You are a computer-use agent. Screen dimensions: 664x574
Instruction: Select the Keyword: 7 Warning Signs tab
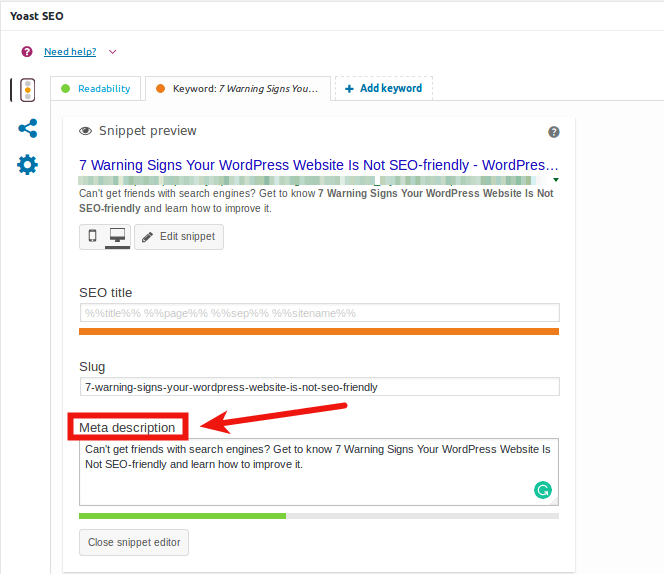[238, 89]
